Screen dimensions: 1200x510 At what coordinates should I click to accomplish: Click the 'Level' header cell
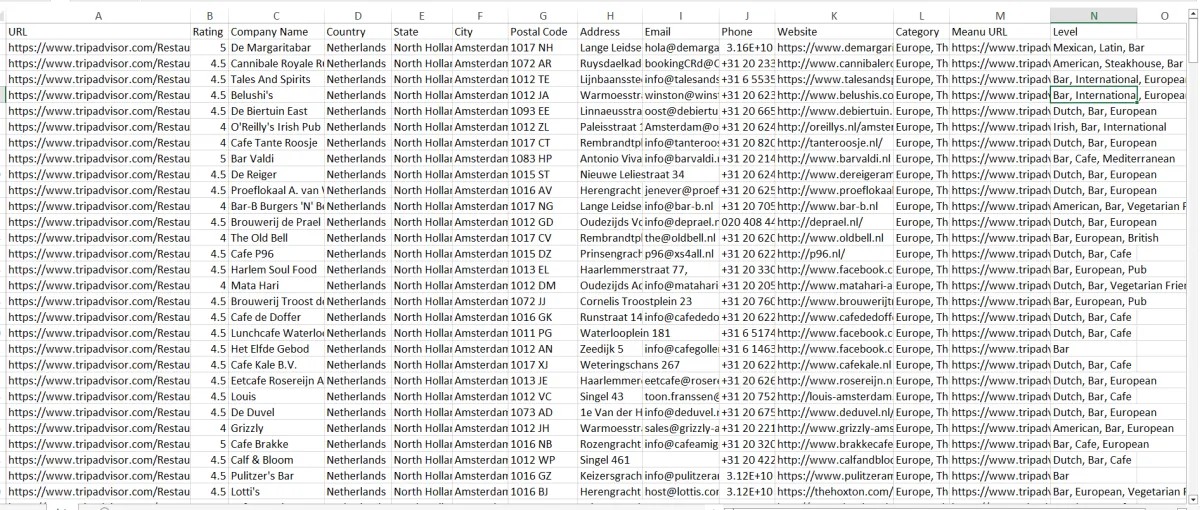point(1093,32)
